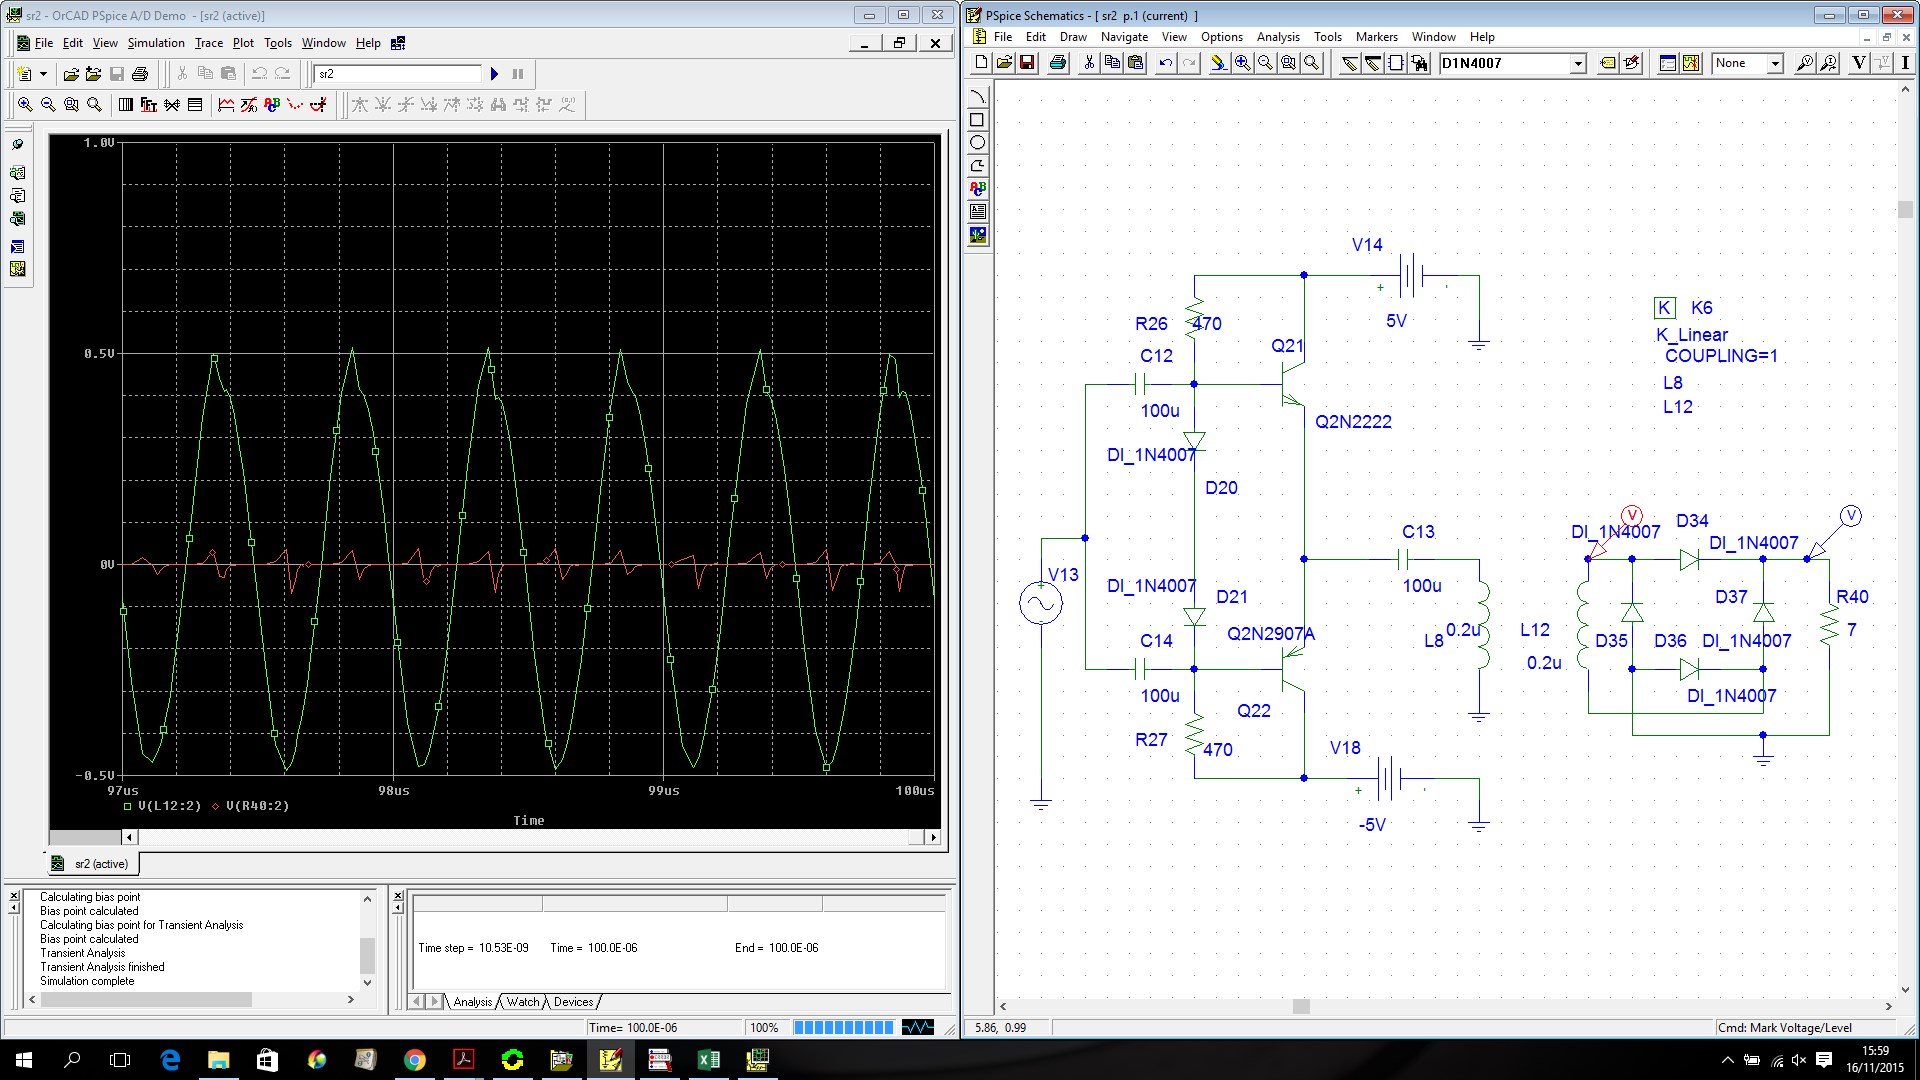Click simulation progress bar in status bar
Viewport: 1920px width, 1080px height.
(x=843, y=1027)
